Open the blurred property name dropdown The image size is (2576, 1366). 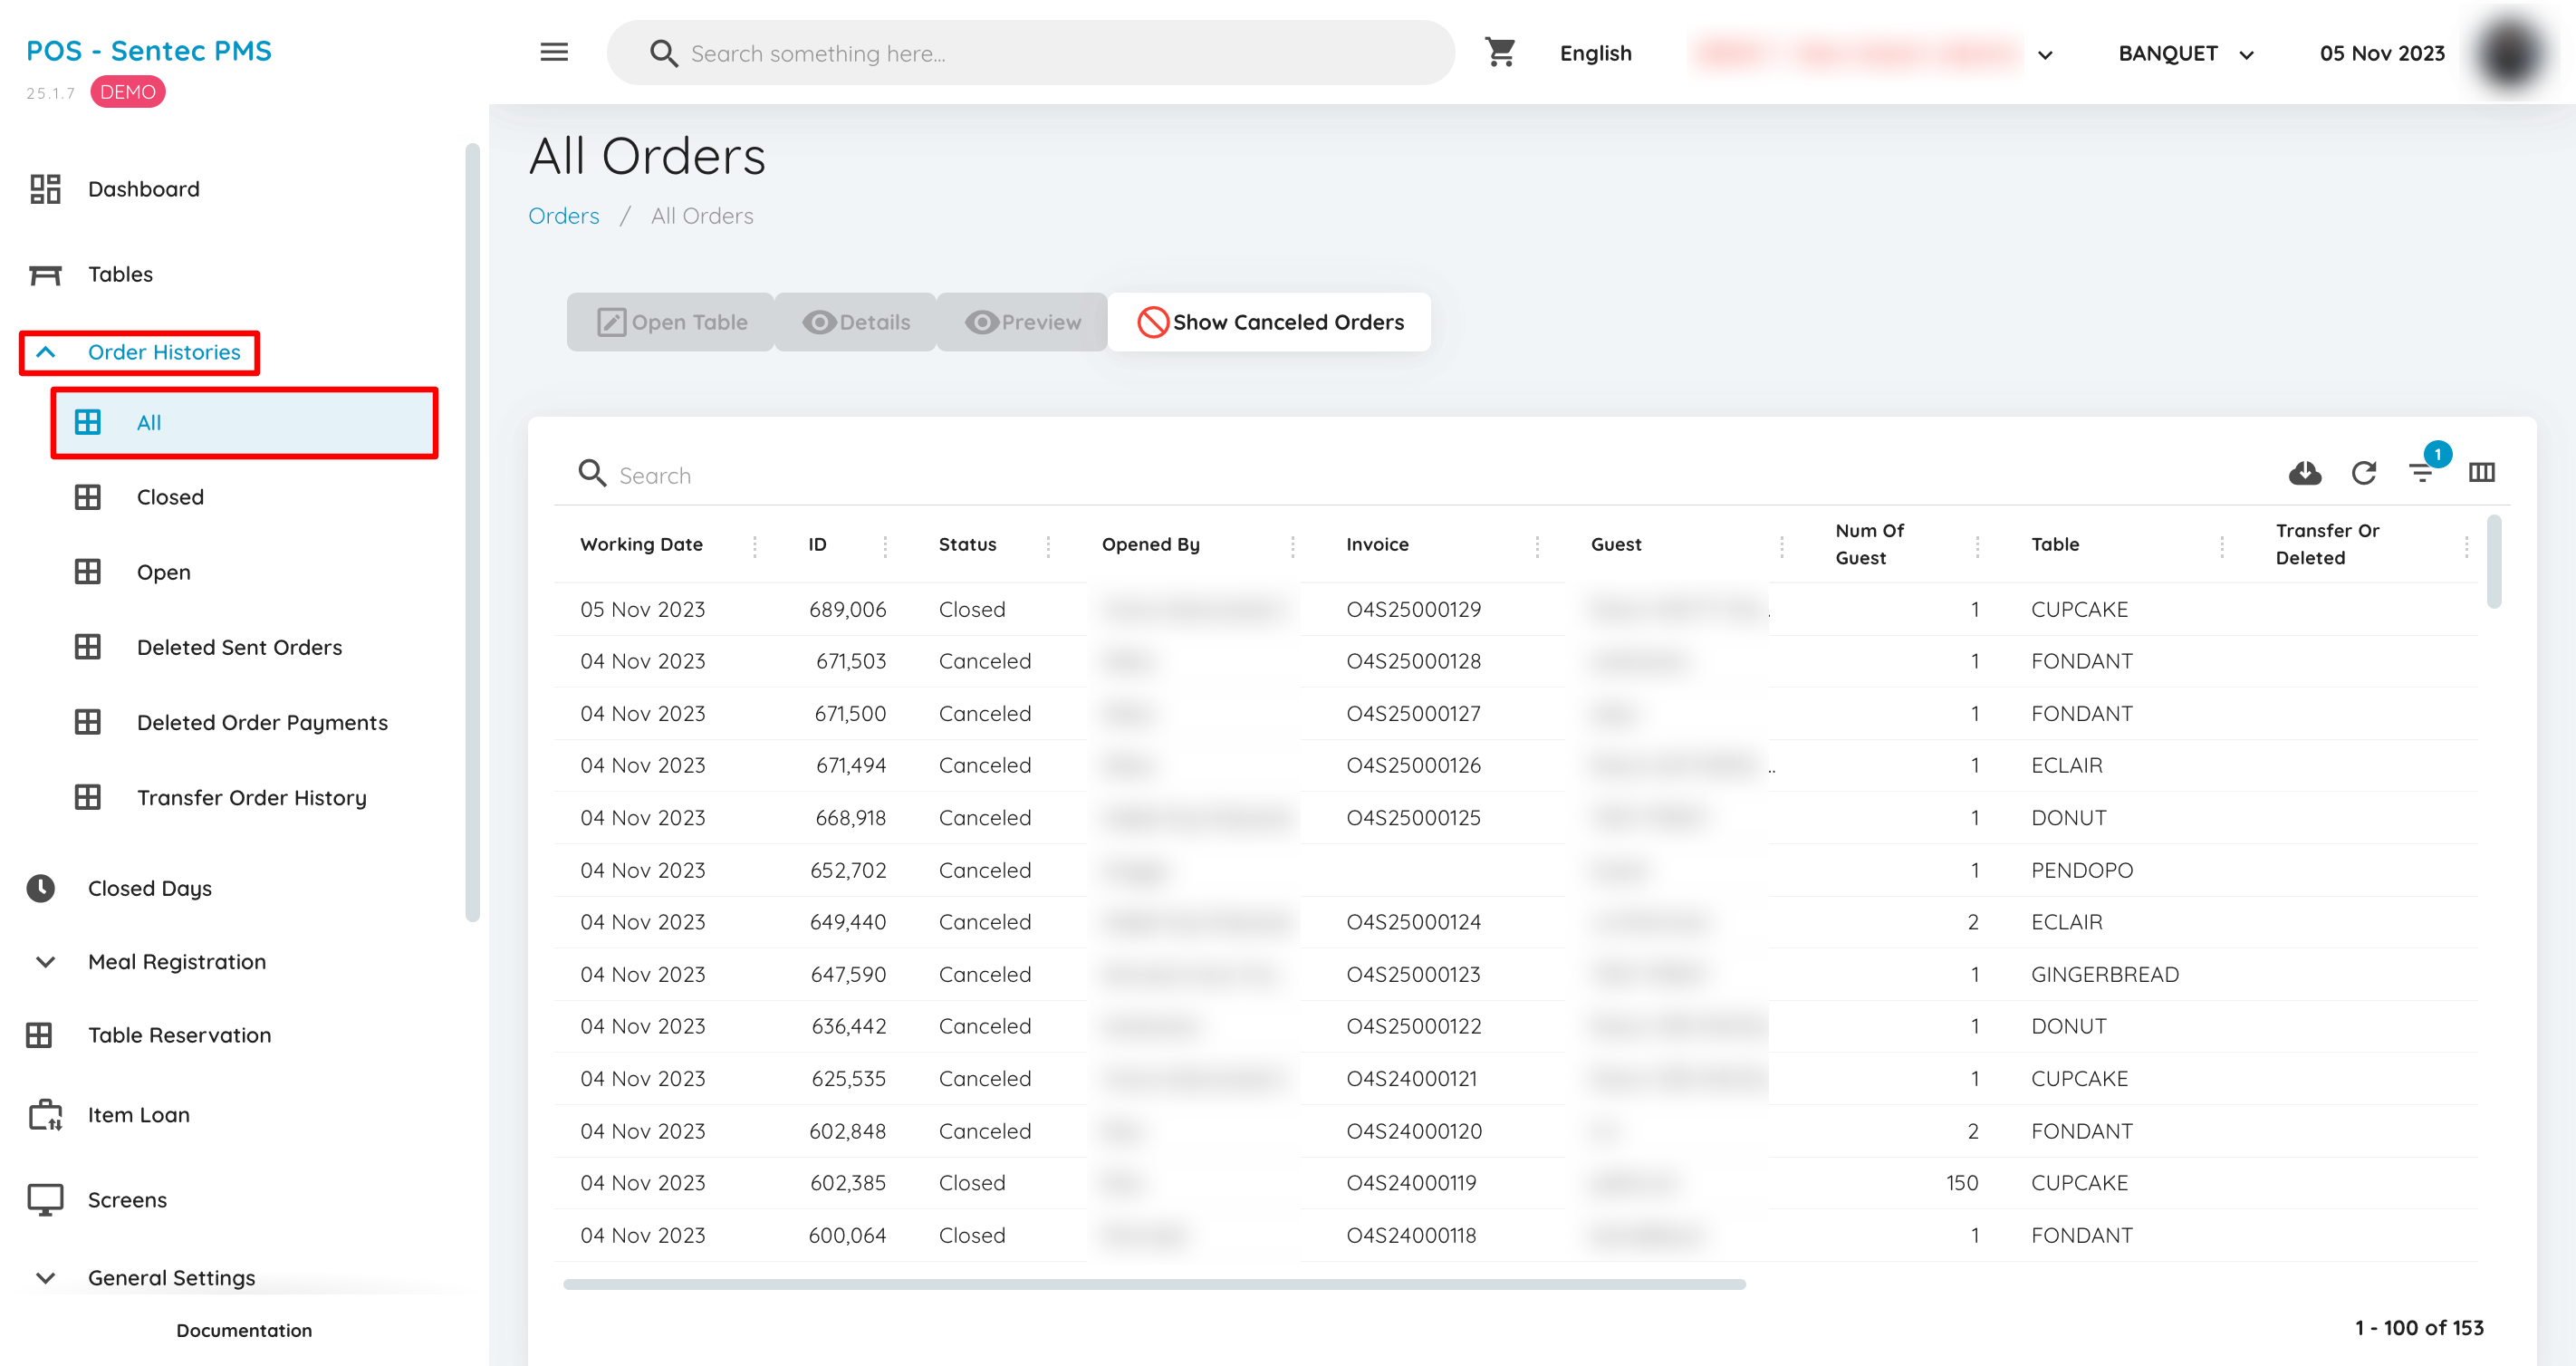click(x=1870, y=54)
